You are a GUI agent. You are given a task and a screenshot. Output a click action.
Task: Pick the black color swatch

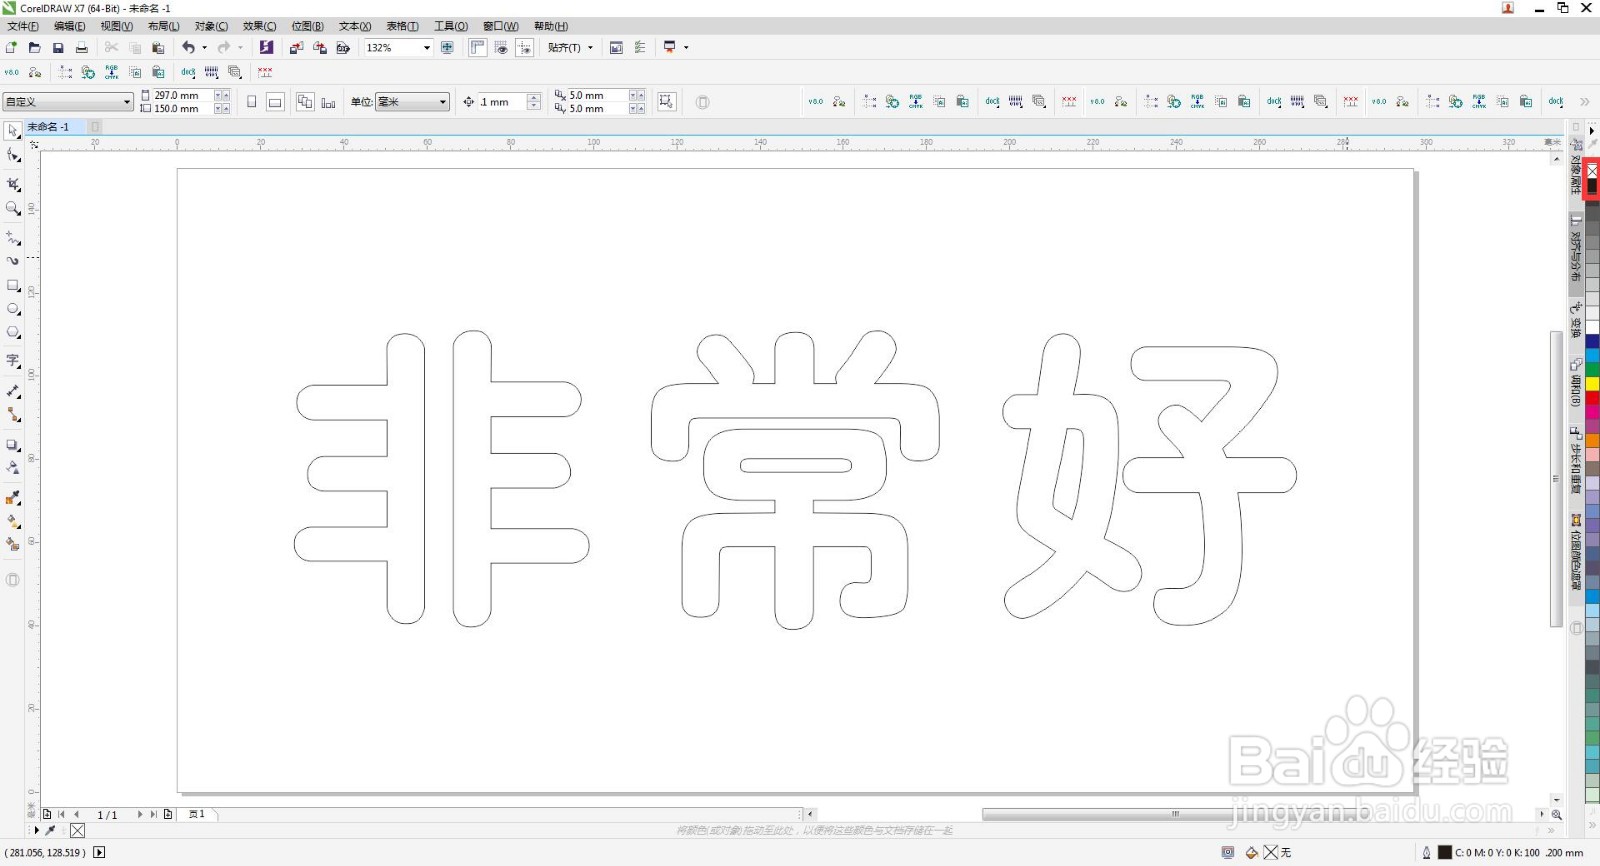tap(1592, 186)
